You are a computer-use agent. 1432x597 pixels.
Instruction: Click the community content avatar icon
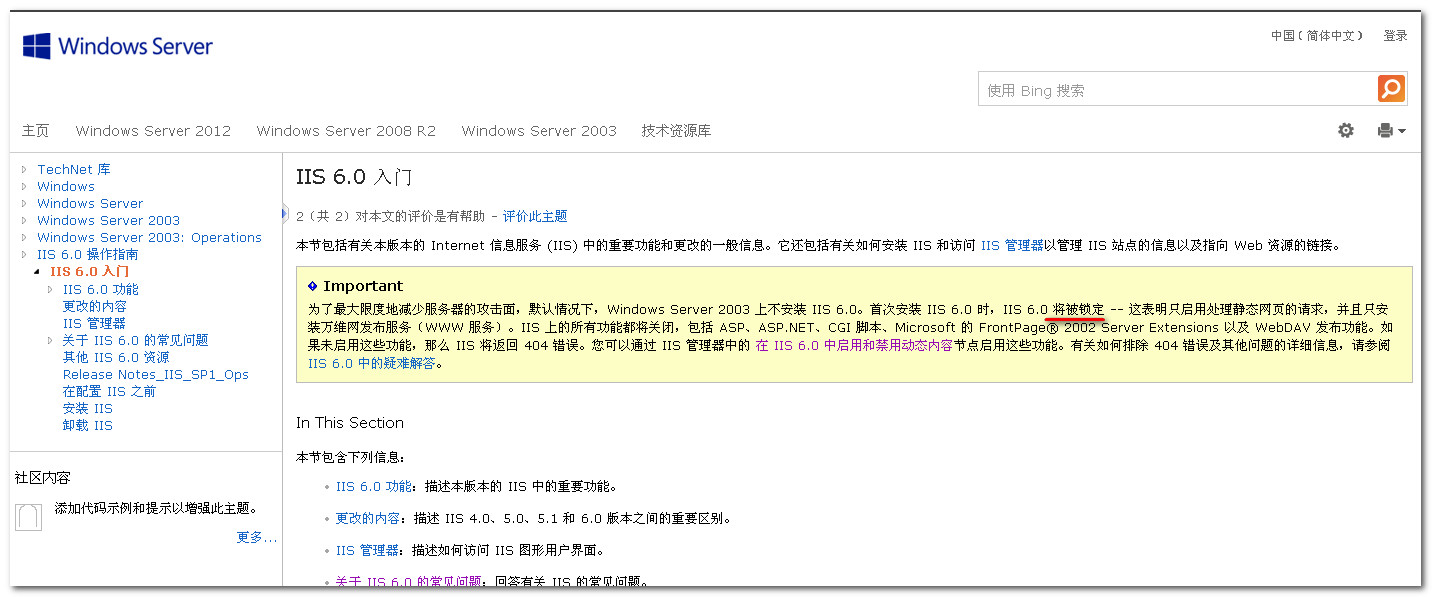pos(28,516)
